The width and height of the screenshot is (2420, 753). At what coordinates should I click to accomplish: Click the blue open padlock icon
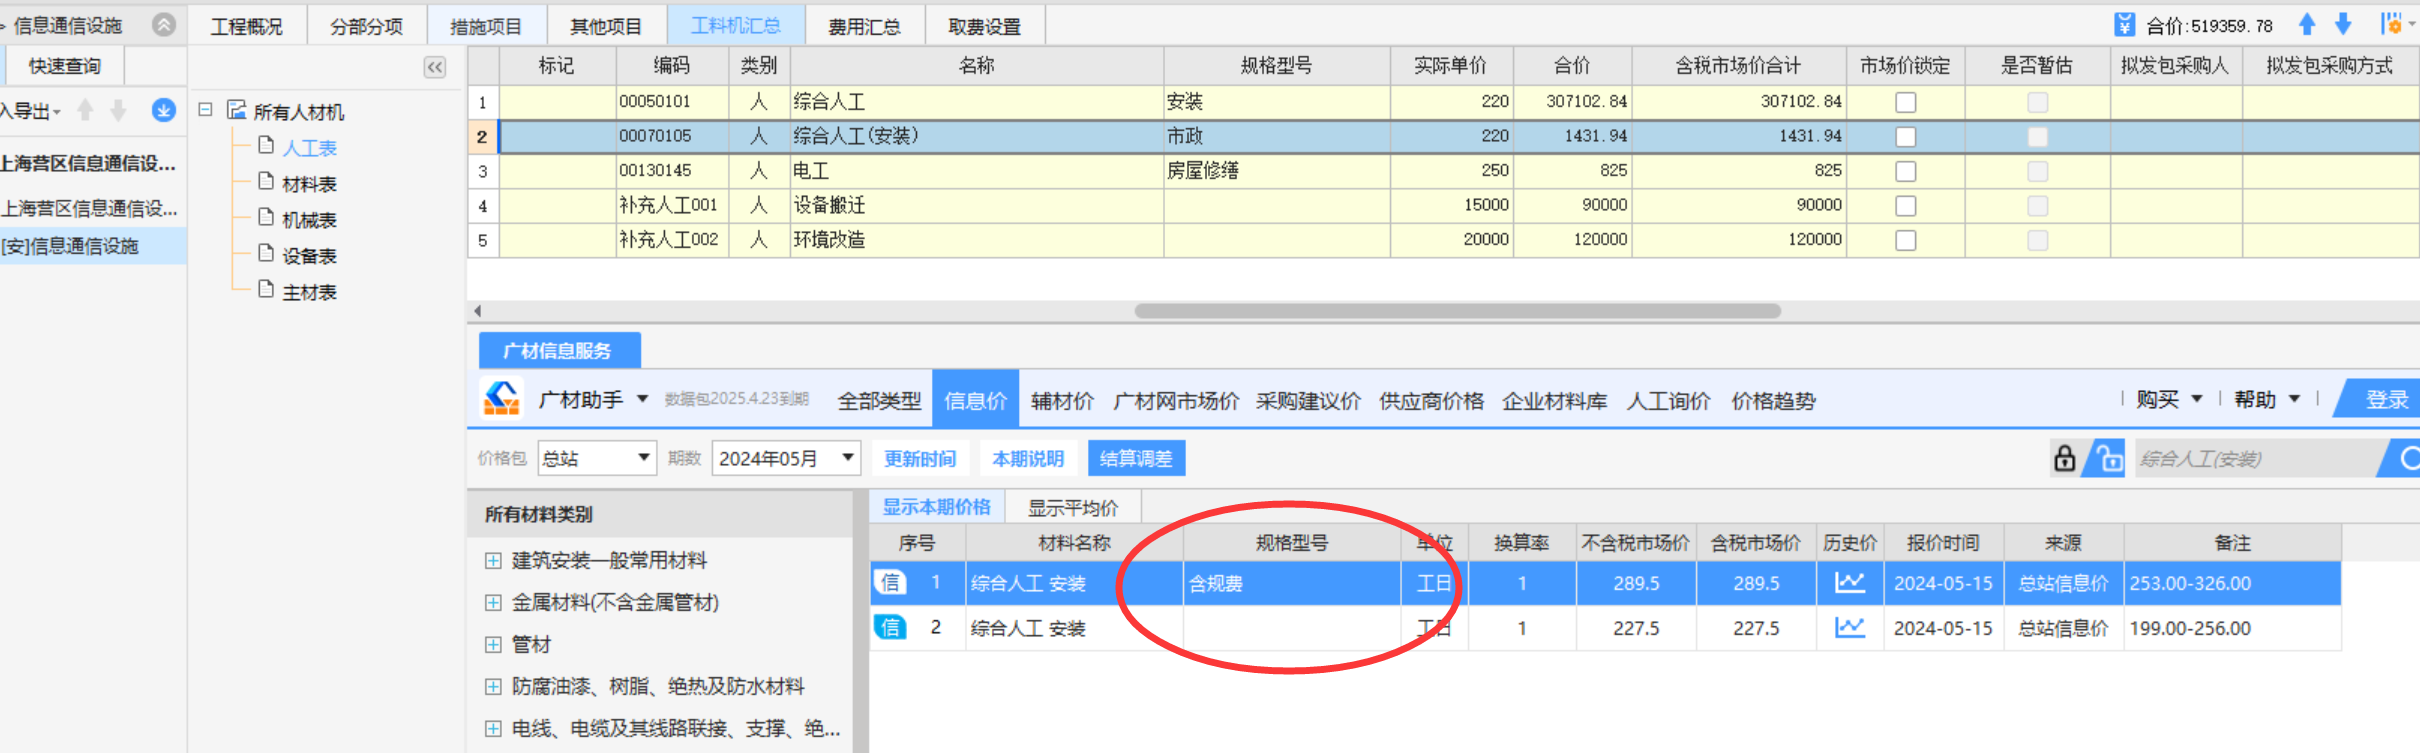pyautogui.click(x=2109, y=458)
